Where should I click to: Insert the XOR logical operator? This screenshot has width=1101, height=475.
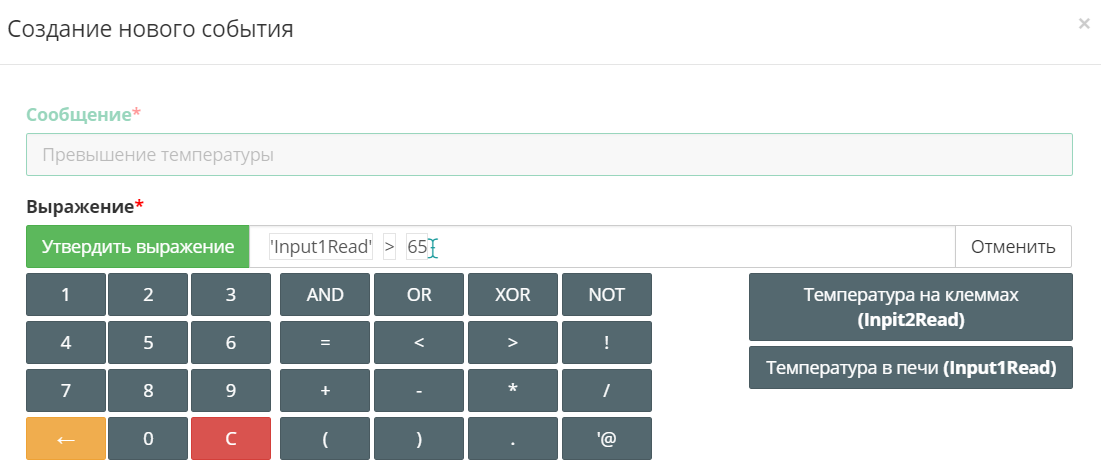(x=513, y=294)
